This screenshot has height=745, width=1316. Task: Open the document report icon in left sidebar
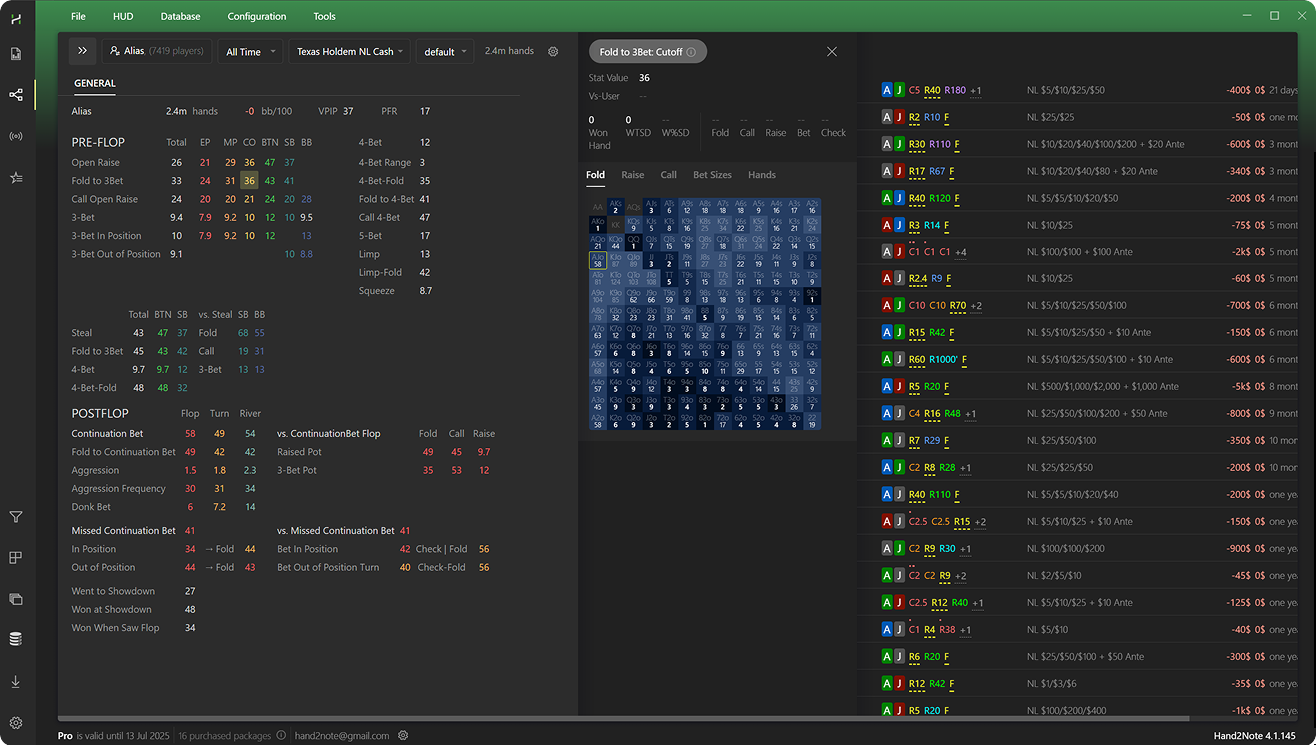(16, 53)
